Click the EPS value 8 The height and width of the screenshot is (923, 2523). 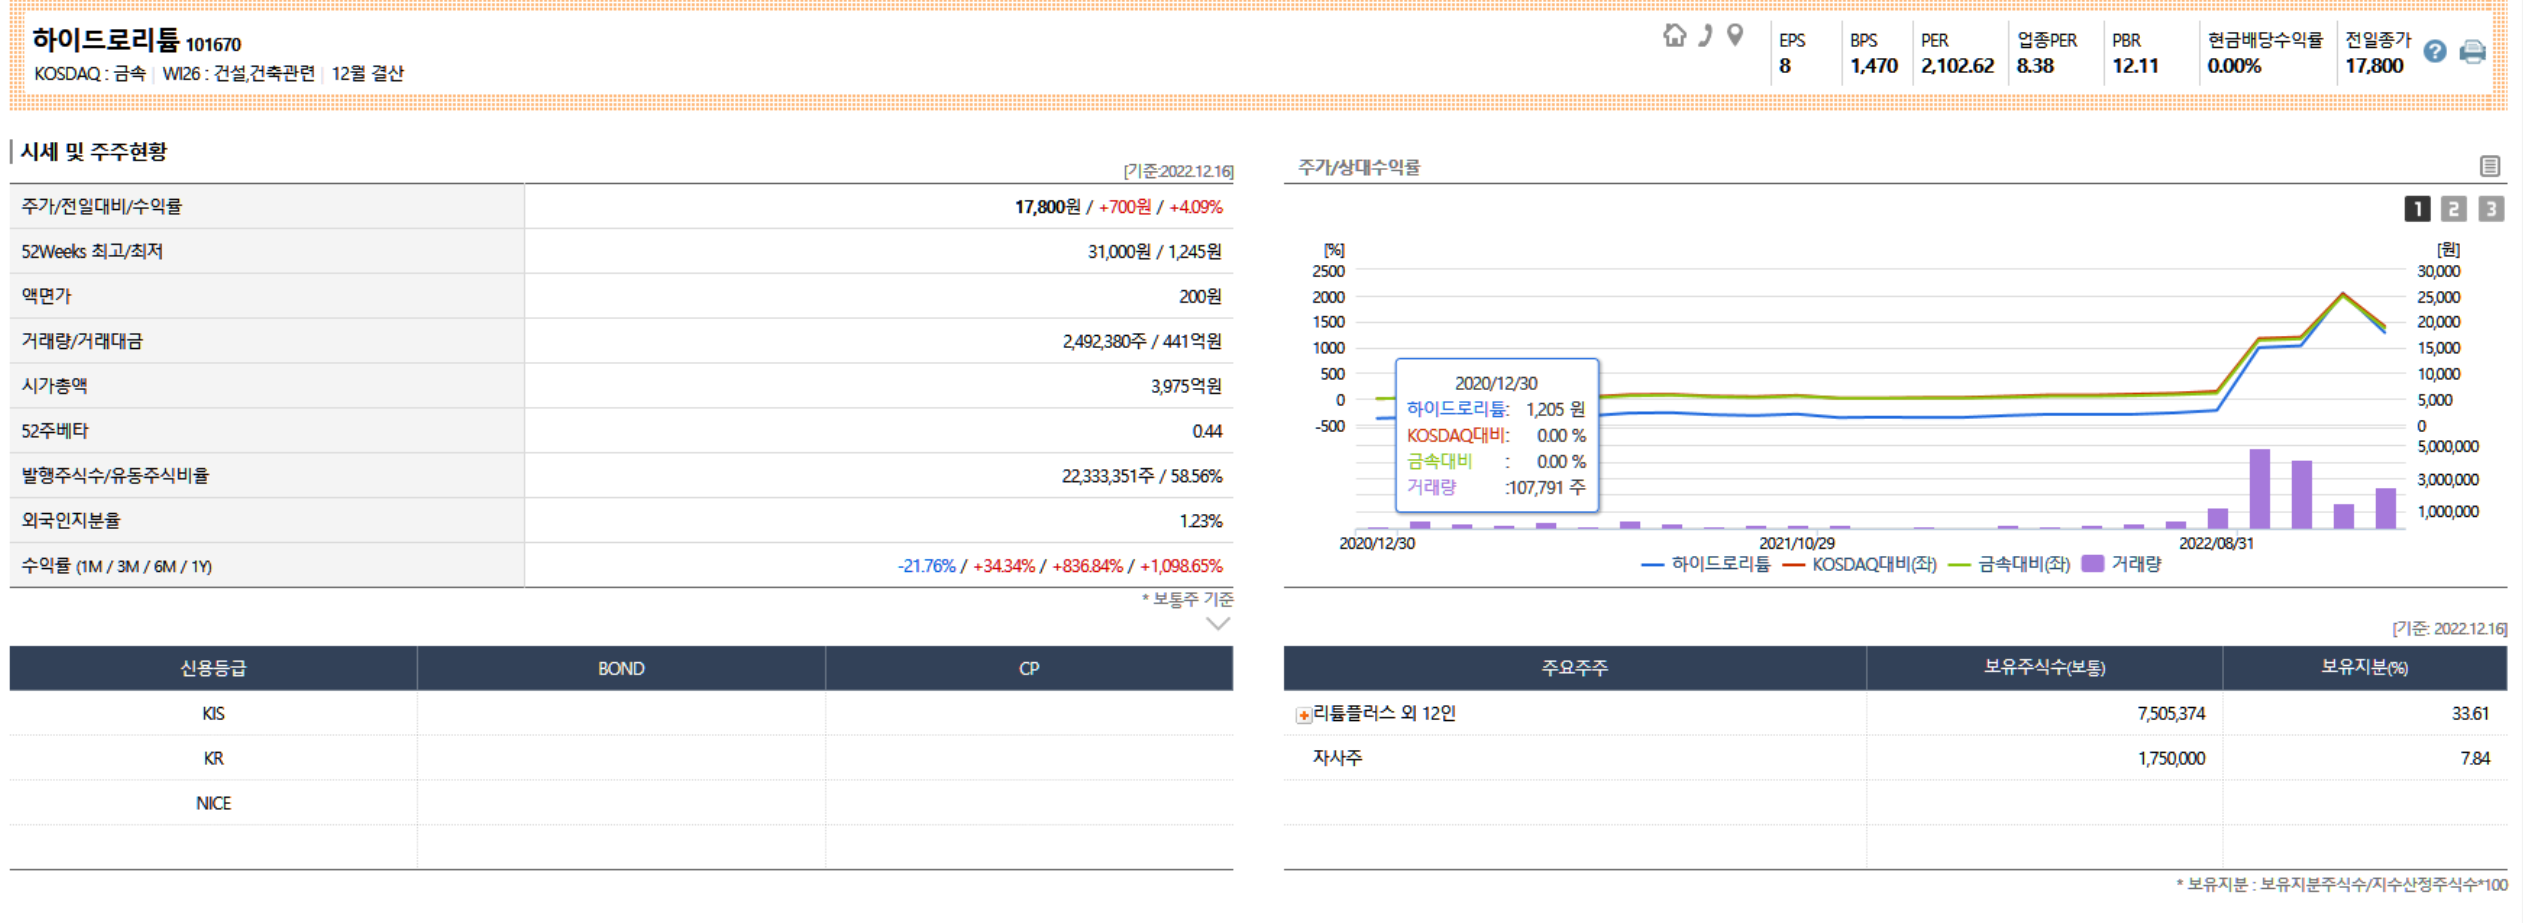coord(1785,66)
